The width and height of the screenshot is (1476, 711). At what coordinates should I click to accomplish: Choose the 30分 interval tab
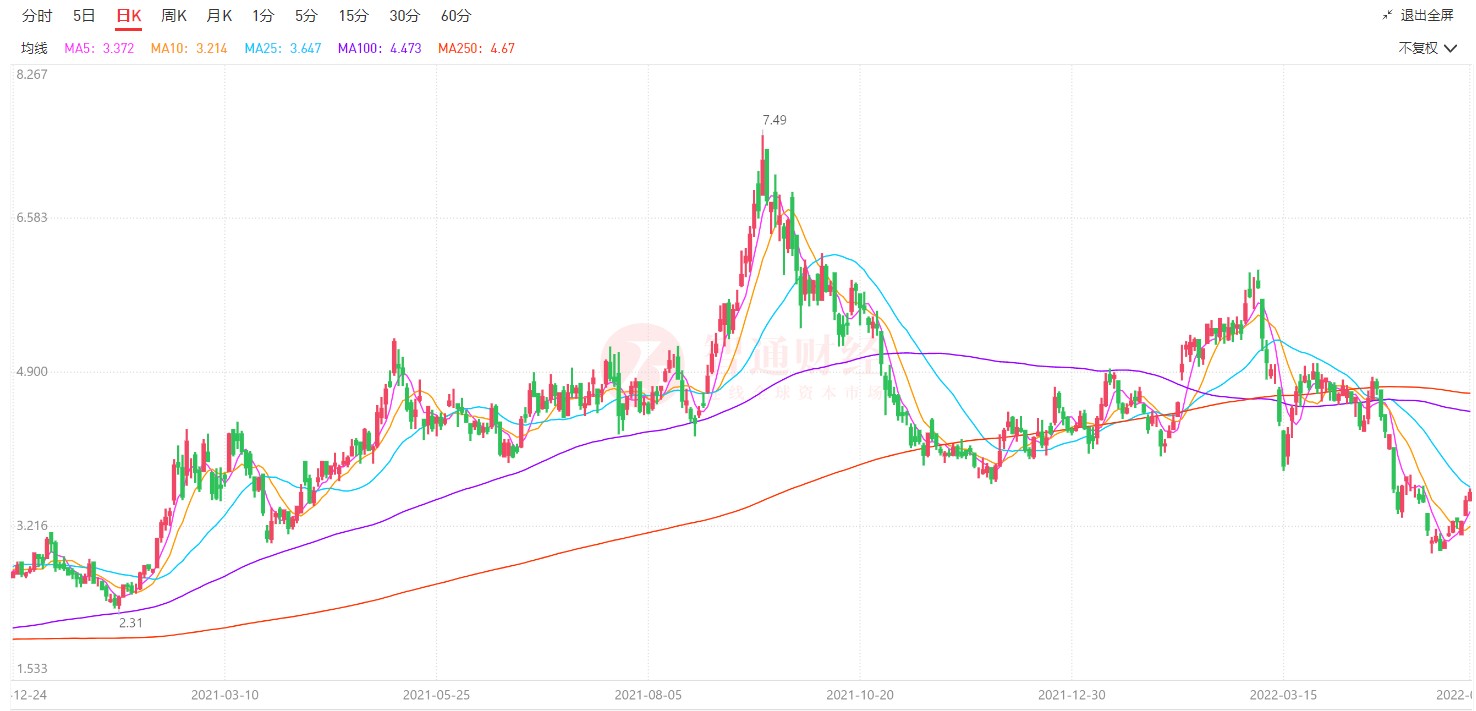[x=404, y=16]
